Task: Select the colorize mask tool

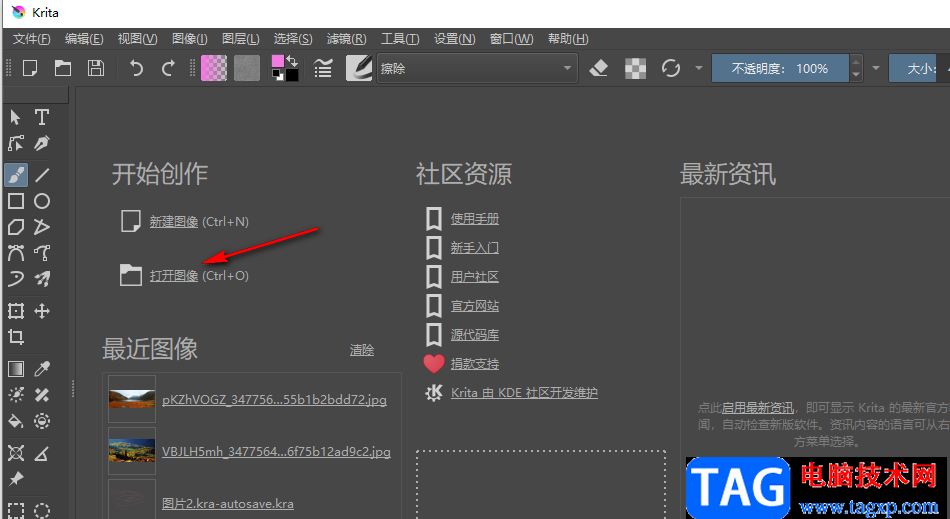Action: coord(16,395)
